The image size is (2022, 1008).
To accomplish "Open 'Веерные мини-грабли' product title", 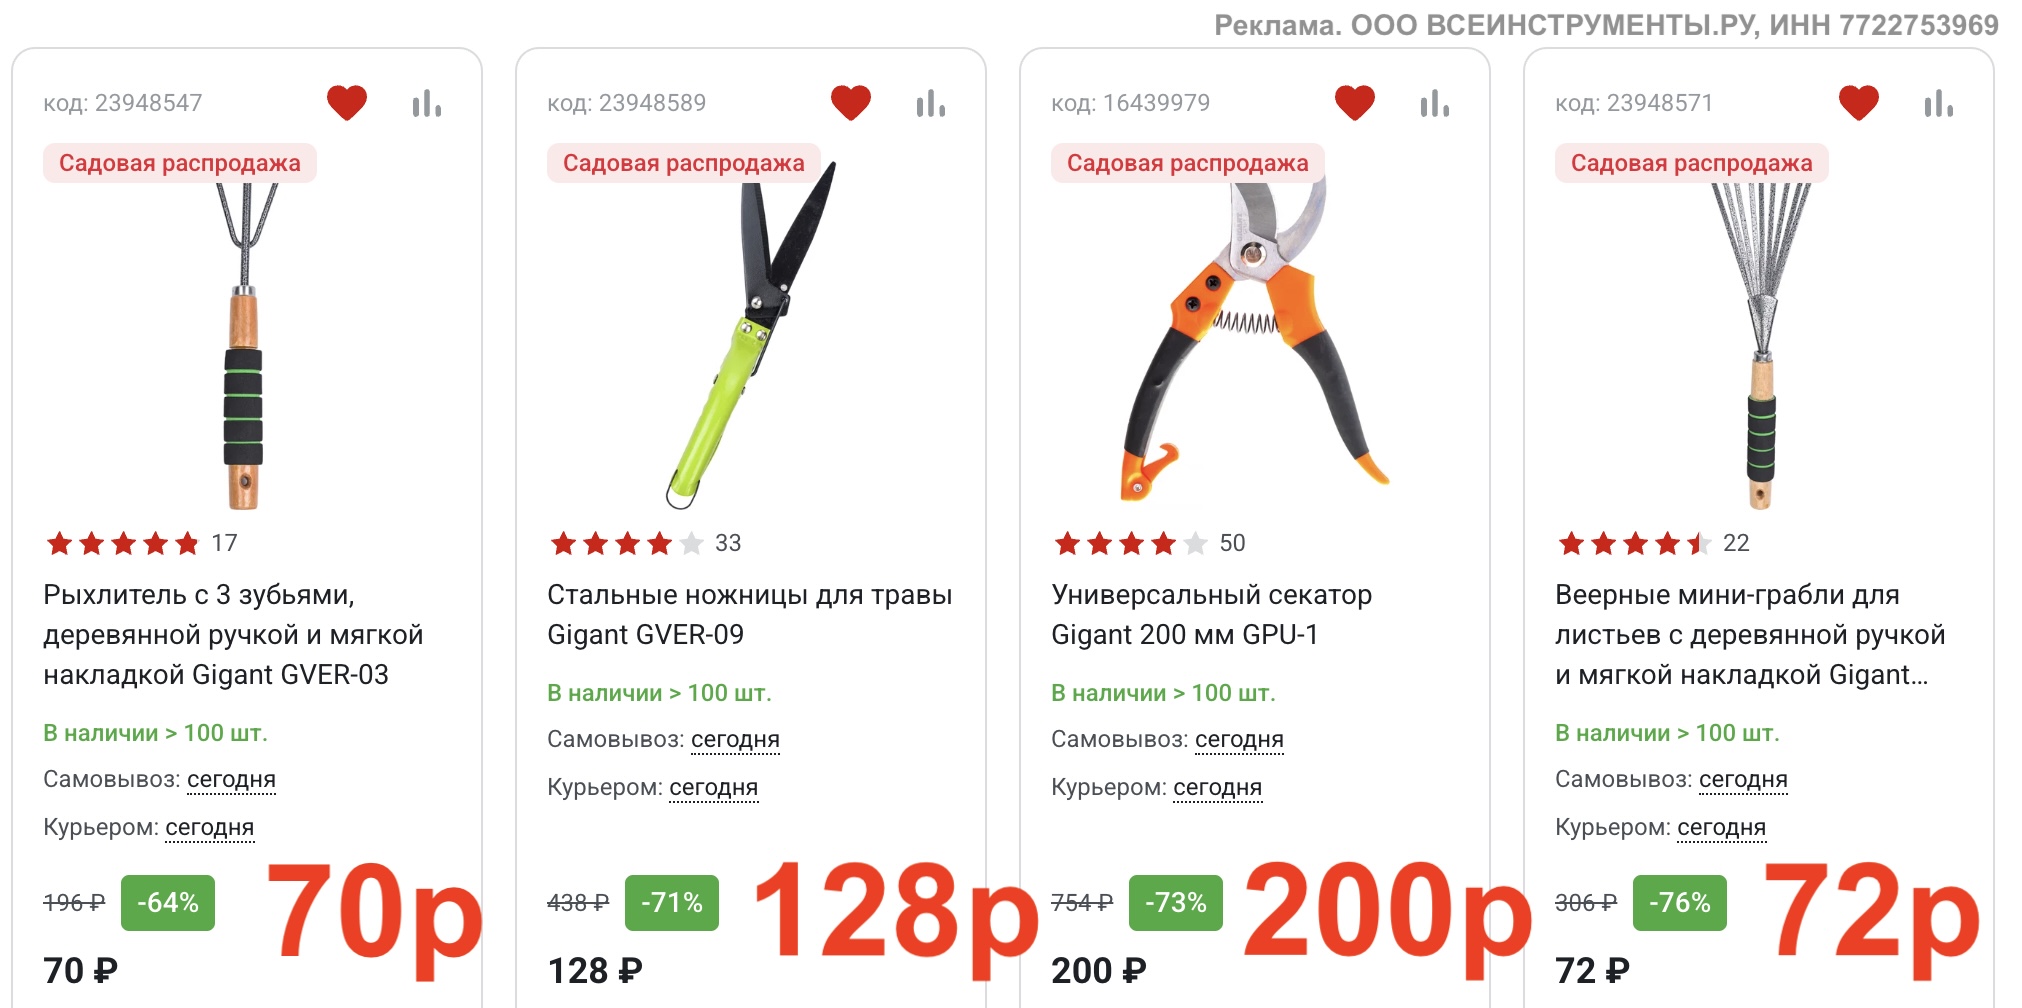I will [1750, 635].
